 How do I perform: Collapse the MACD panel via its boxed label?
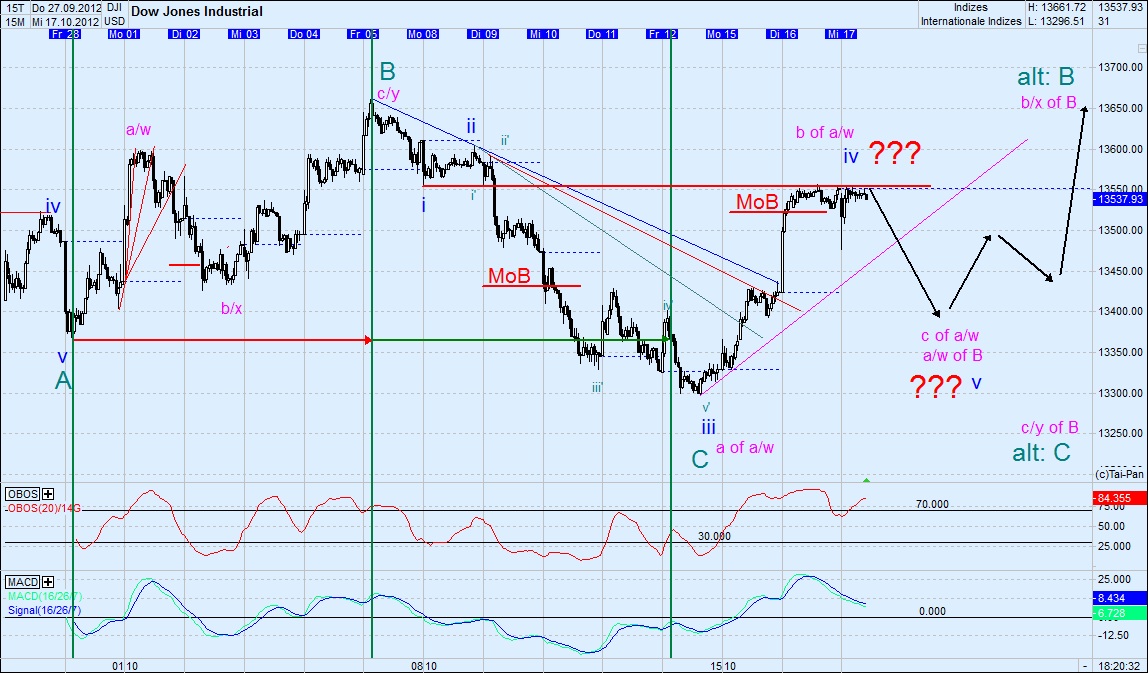(x=23, y=581)
